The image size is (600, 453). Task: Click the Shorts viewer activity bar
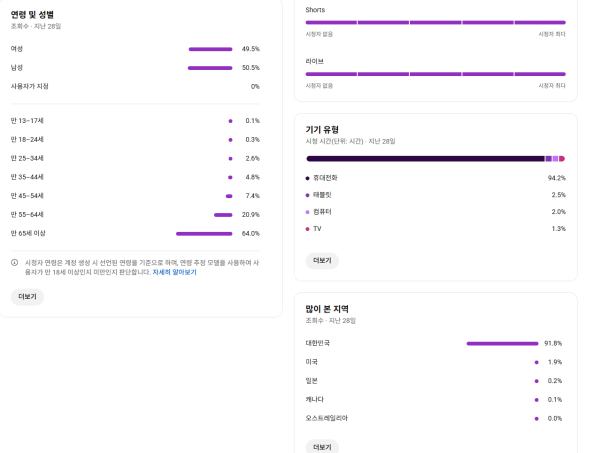coord(435,23)
